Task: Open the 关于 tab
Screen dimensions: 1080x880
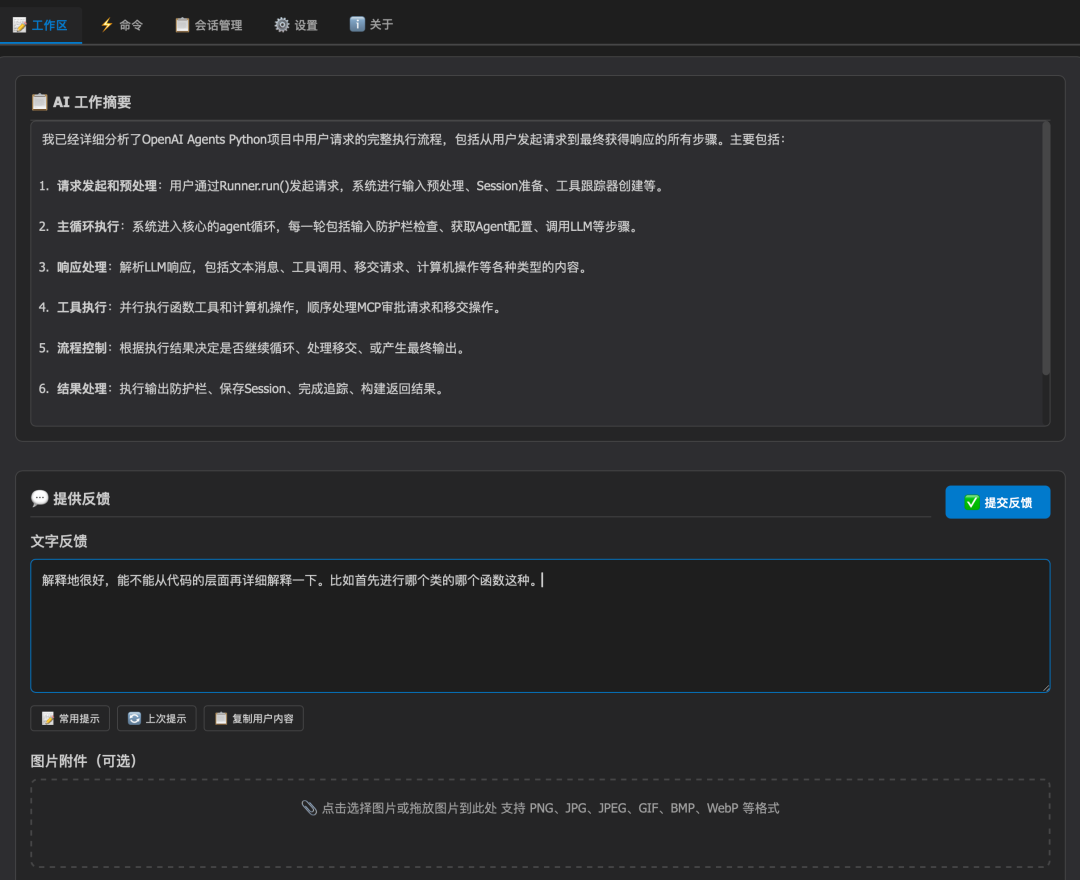Action: pyautogui.click(x=372, y=25)
